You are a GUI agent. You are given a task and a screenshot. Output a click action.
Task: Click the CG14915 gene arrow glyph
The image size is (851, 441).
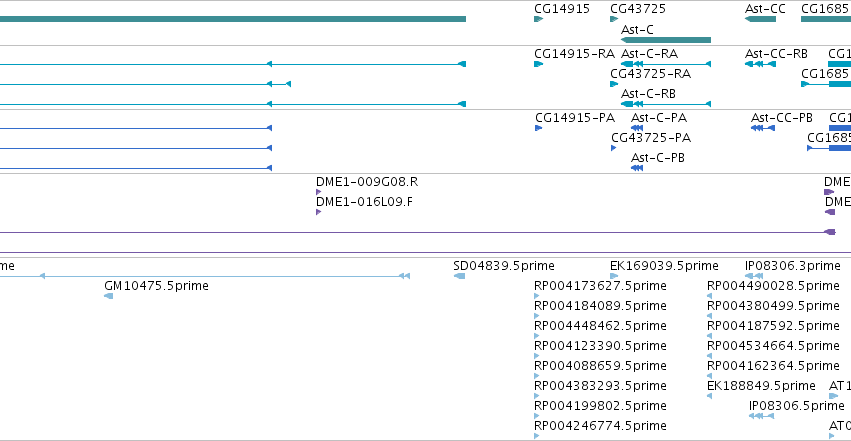click(x=538, y=19)
